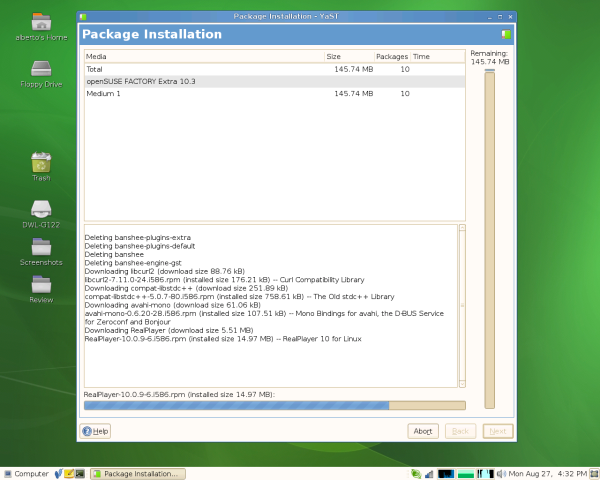
Task: Click the green updater tray icon
Action: tap(416, 474)
